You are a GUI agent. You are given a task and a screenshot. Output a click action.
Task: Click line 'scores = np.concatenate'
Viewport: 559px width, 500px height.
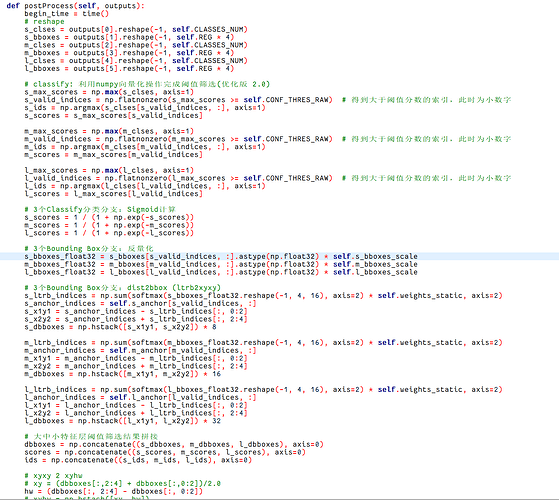(165, 453)
